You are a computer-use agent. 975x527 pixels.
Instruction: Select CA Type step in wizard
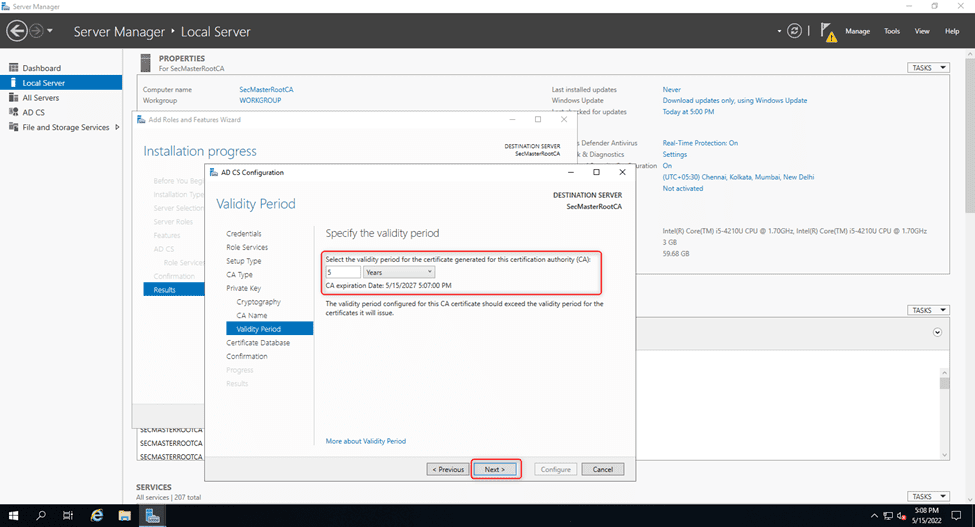239,275
